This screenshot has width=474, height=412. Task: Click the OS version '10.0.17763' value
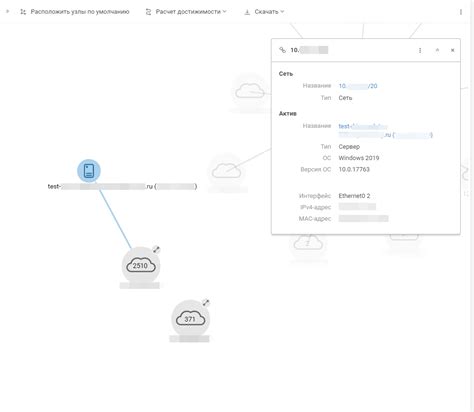(354, 169)
